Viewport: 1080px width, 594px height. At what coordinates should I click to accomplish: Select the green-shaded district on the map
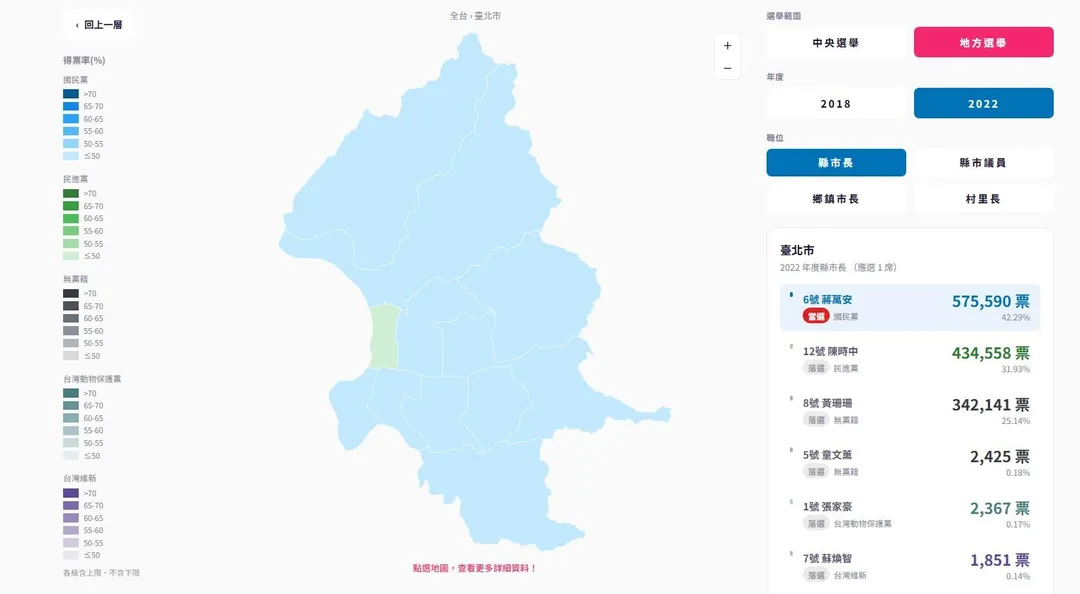click(385, 336)
